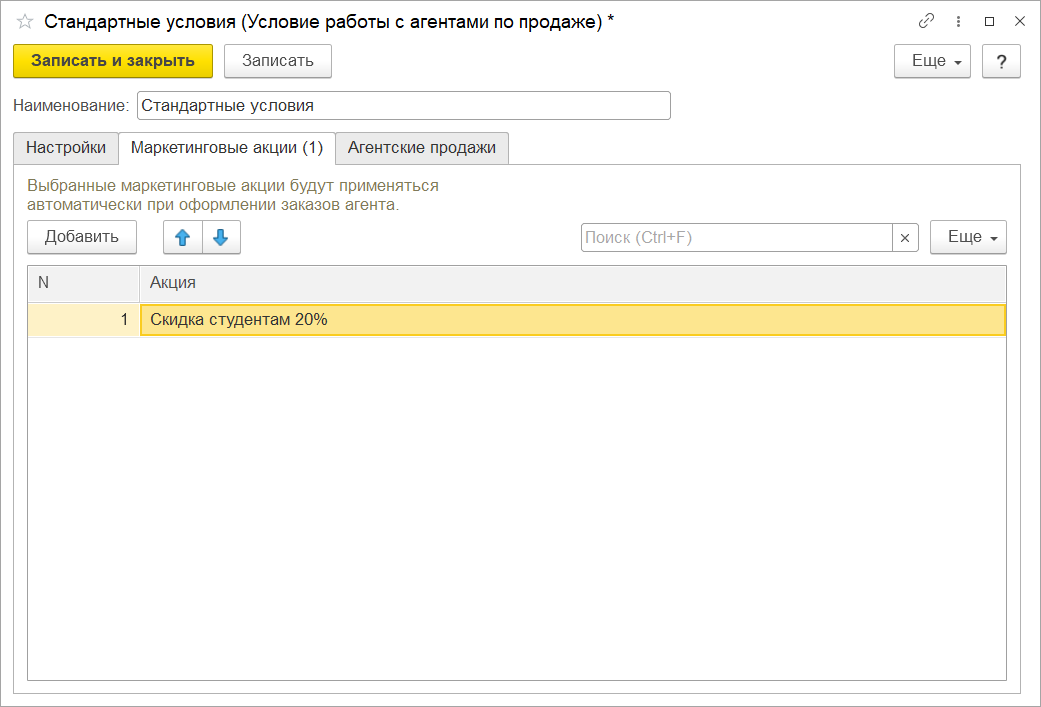Click row number 1 cell
The width and height of the screenshot is (1041, 707).
click(84, 320)
